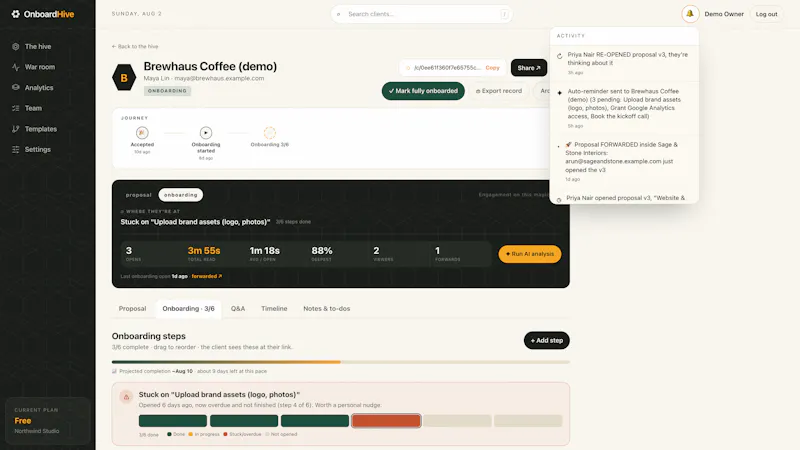Click the Log out button
The image size is (800, 450).
766,14
